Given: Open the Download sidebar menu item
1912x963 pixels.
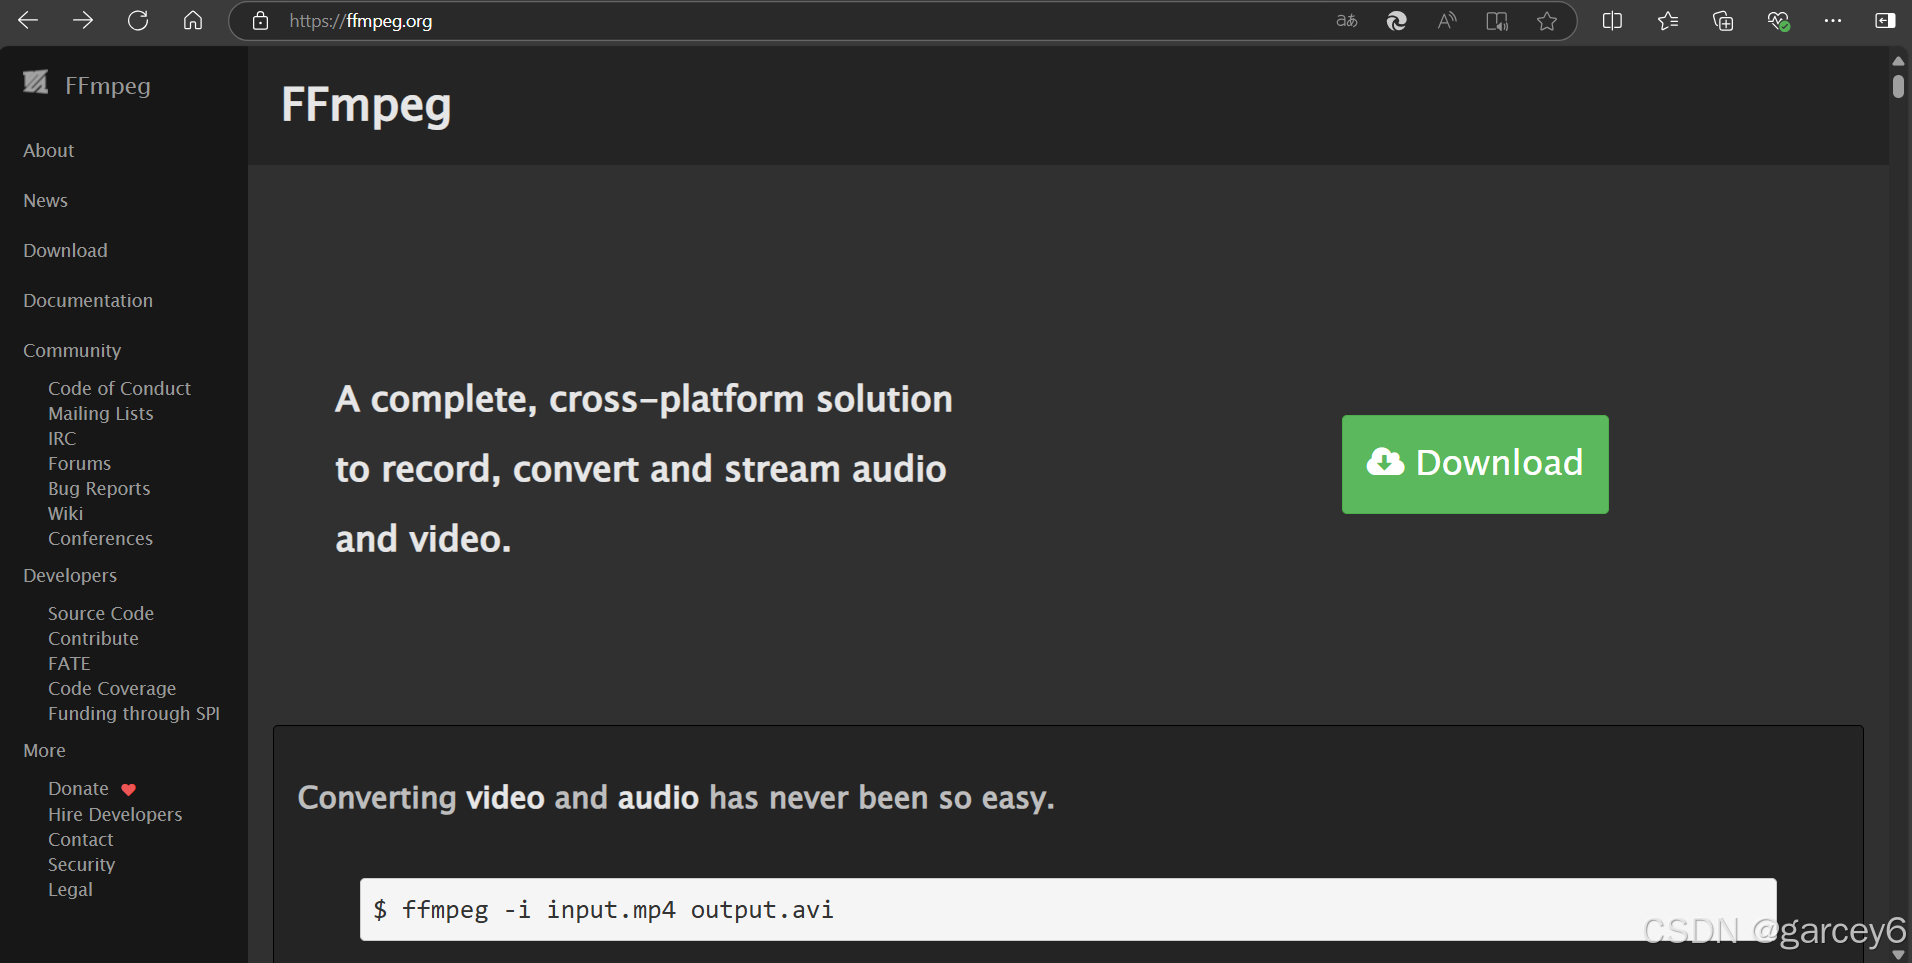Looking at the screenshot, I should pos(65,250).
